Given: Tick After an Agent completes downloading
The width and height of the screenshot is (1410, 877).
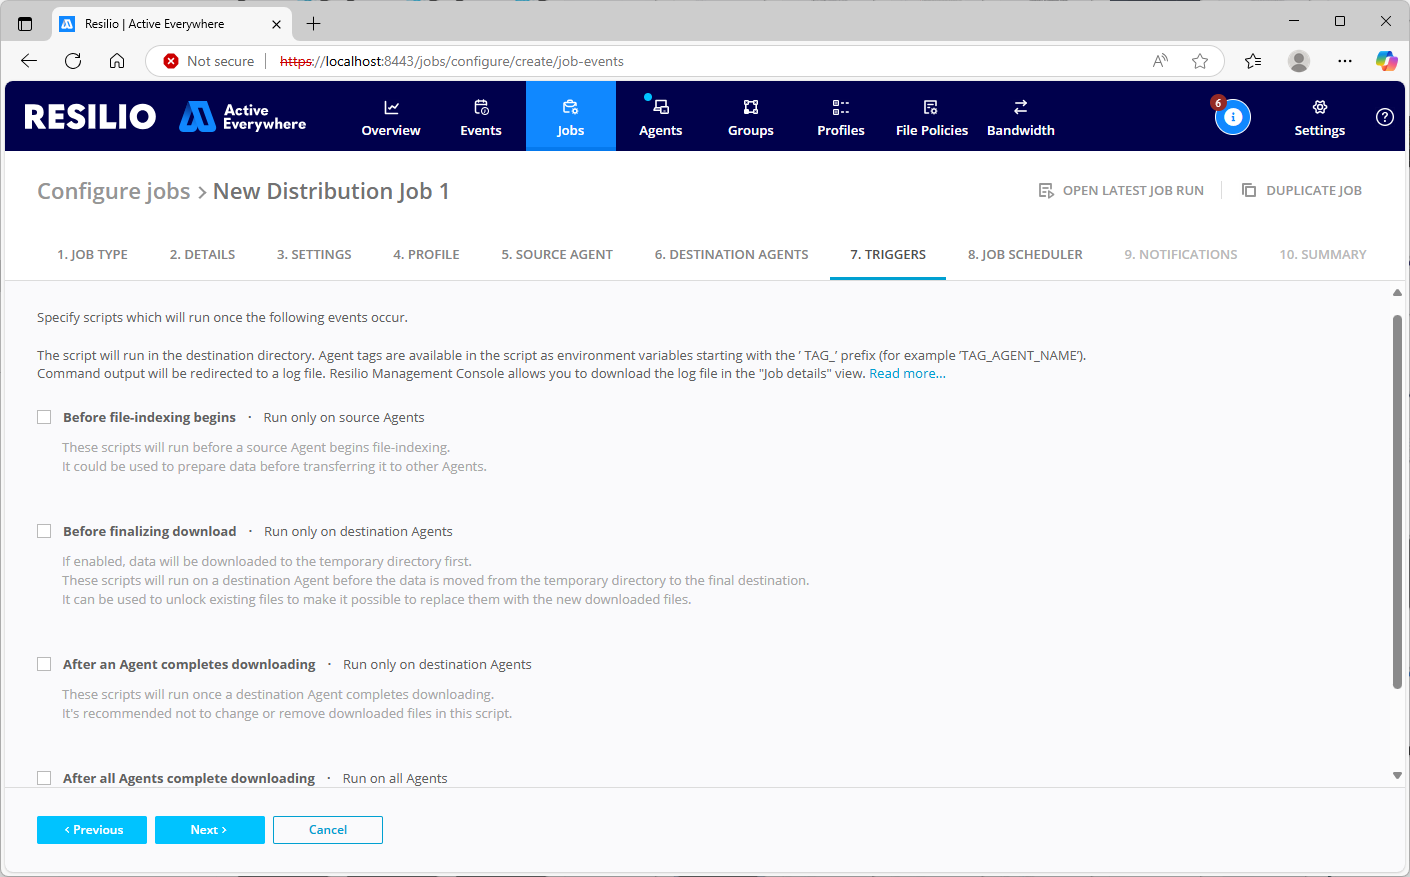Looking at the screenshot, I should 44,664.
